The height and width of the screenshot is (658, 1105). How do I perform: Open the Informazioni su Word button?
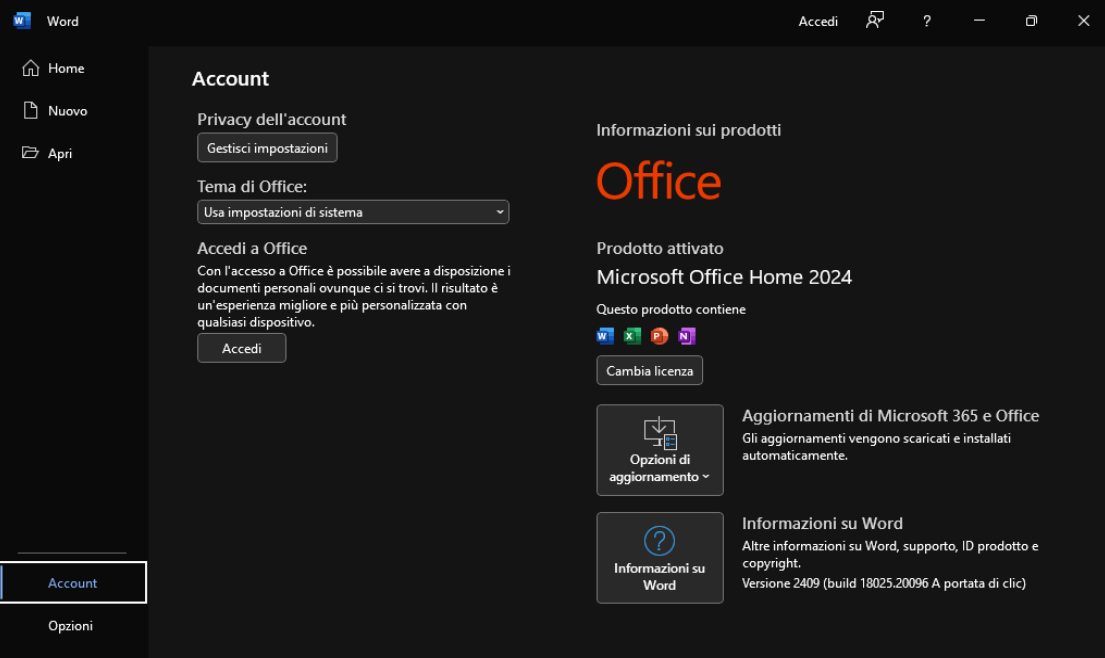click(660, 558)
